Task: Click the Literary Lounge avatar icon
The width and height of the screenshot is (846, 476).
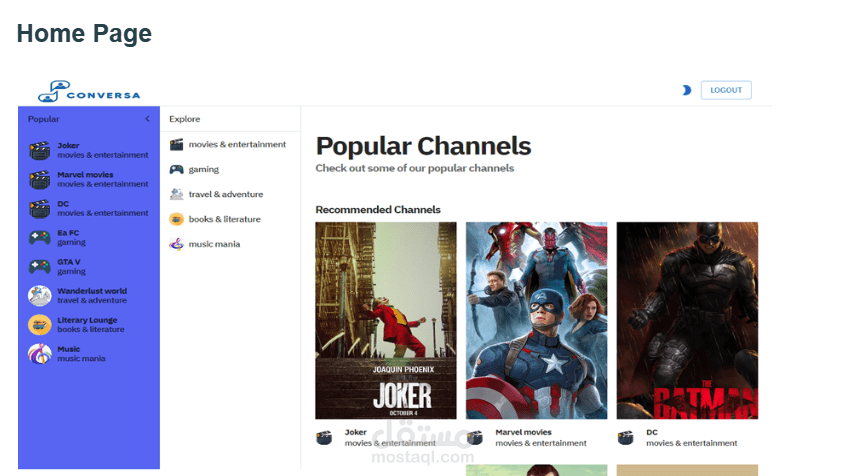Action: click(x=39, y=325)
